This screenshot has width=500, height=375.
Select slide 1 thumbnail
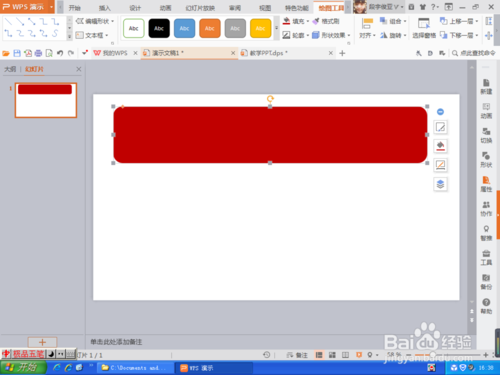pos(46,100)
